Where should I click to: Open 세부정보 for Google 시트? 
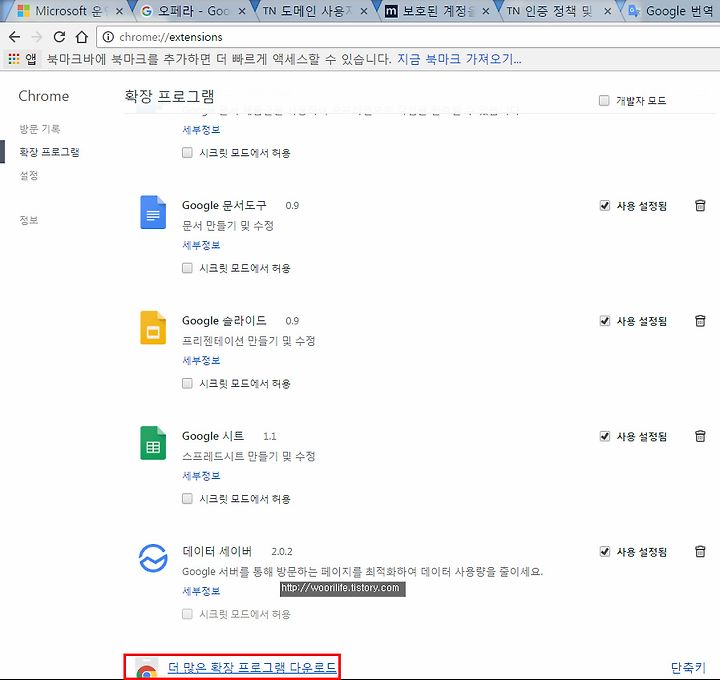pos(201,476)
